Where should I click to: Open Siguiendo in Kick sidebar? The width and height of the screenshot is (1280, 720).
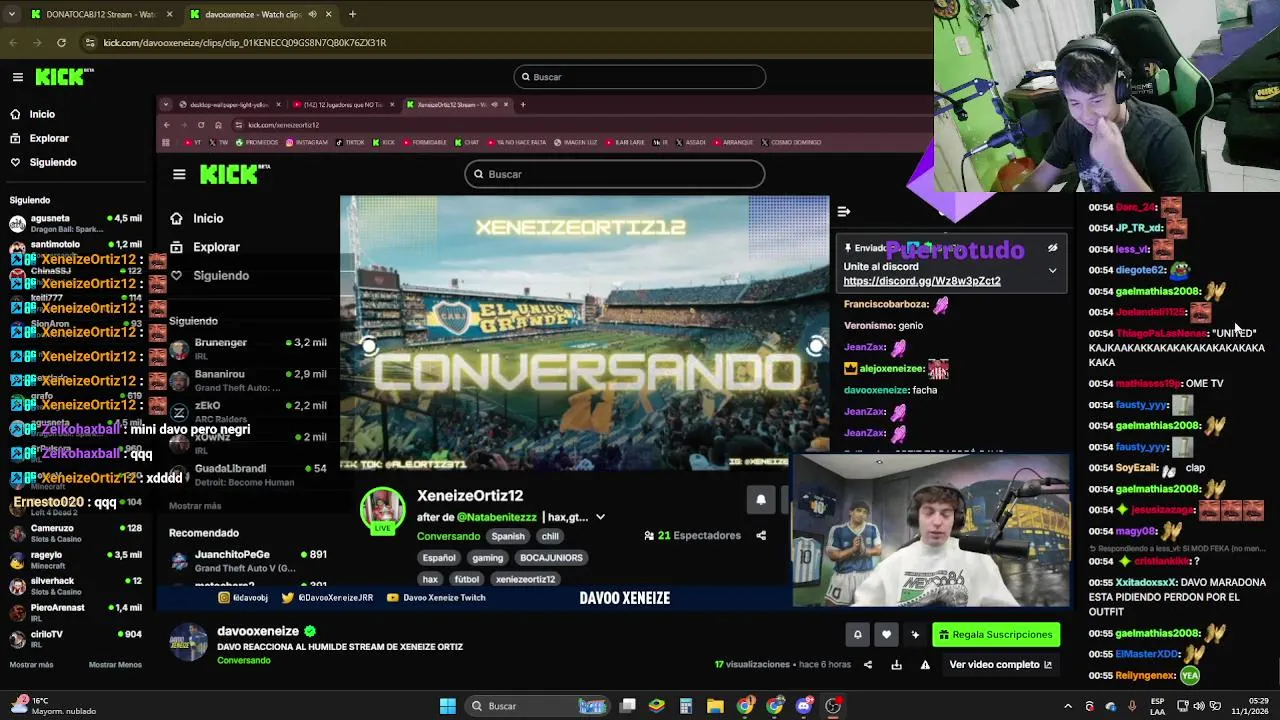point(53,162)
